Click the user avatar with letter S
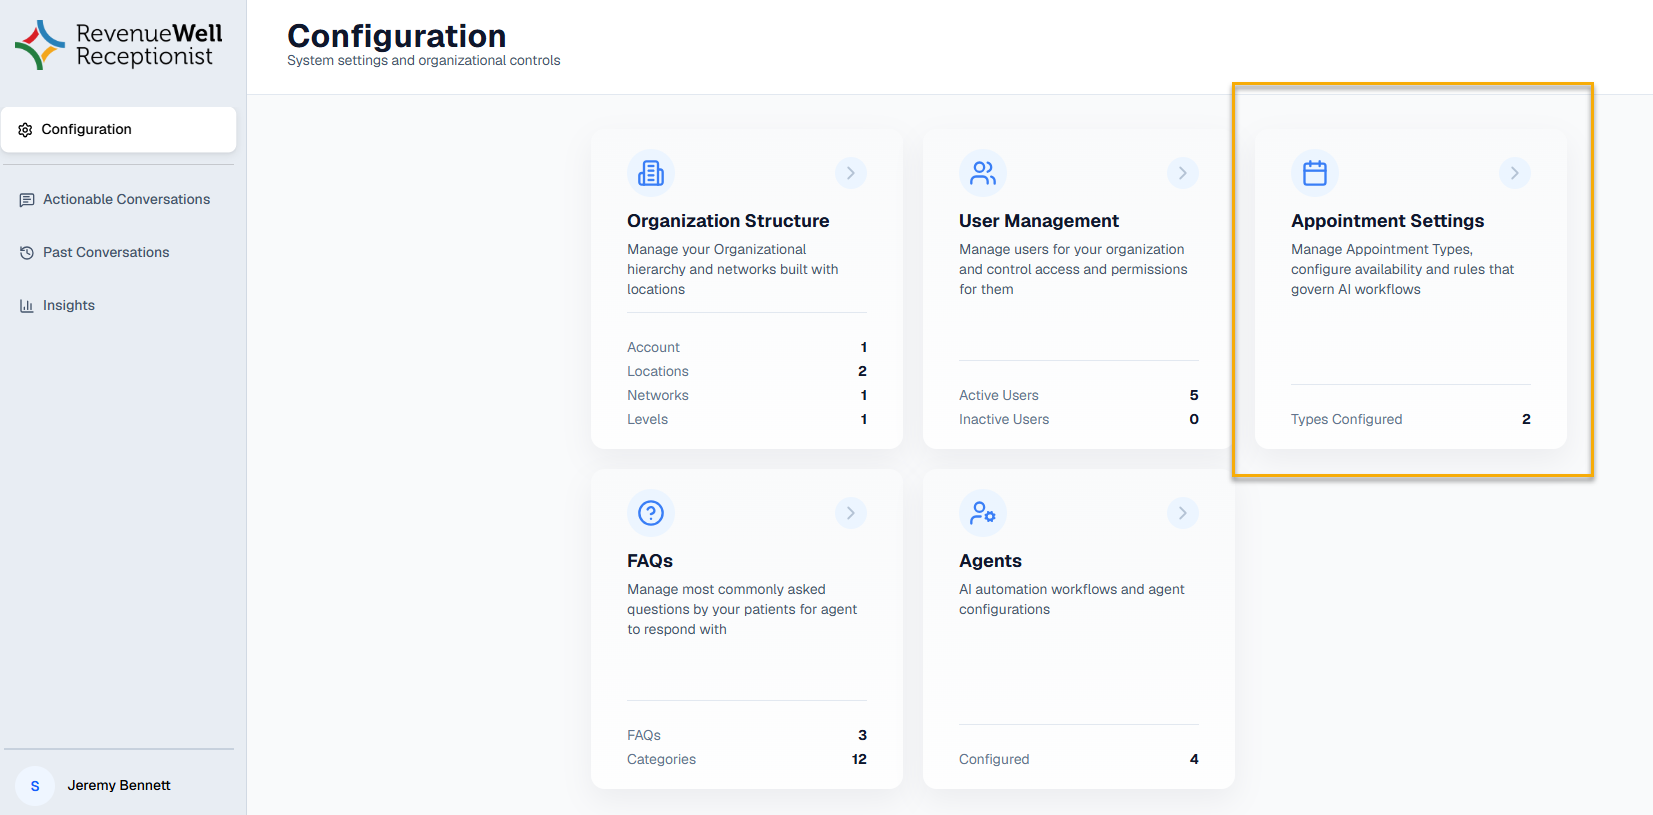 point(35,786)
